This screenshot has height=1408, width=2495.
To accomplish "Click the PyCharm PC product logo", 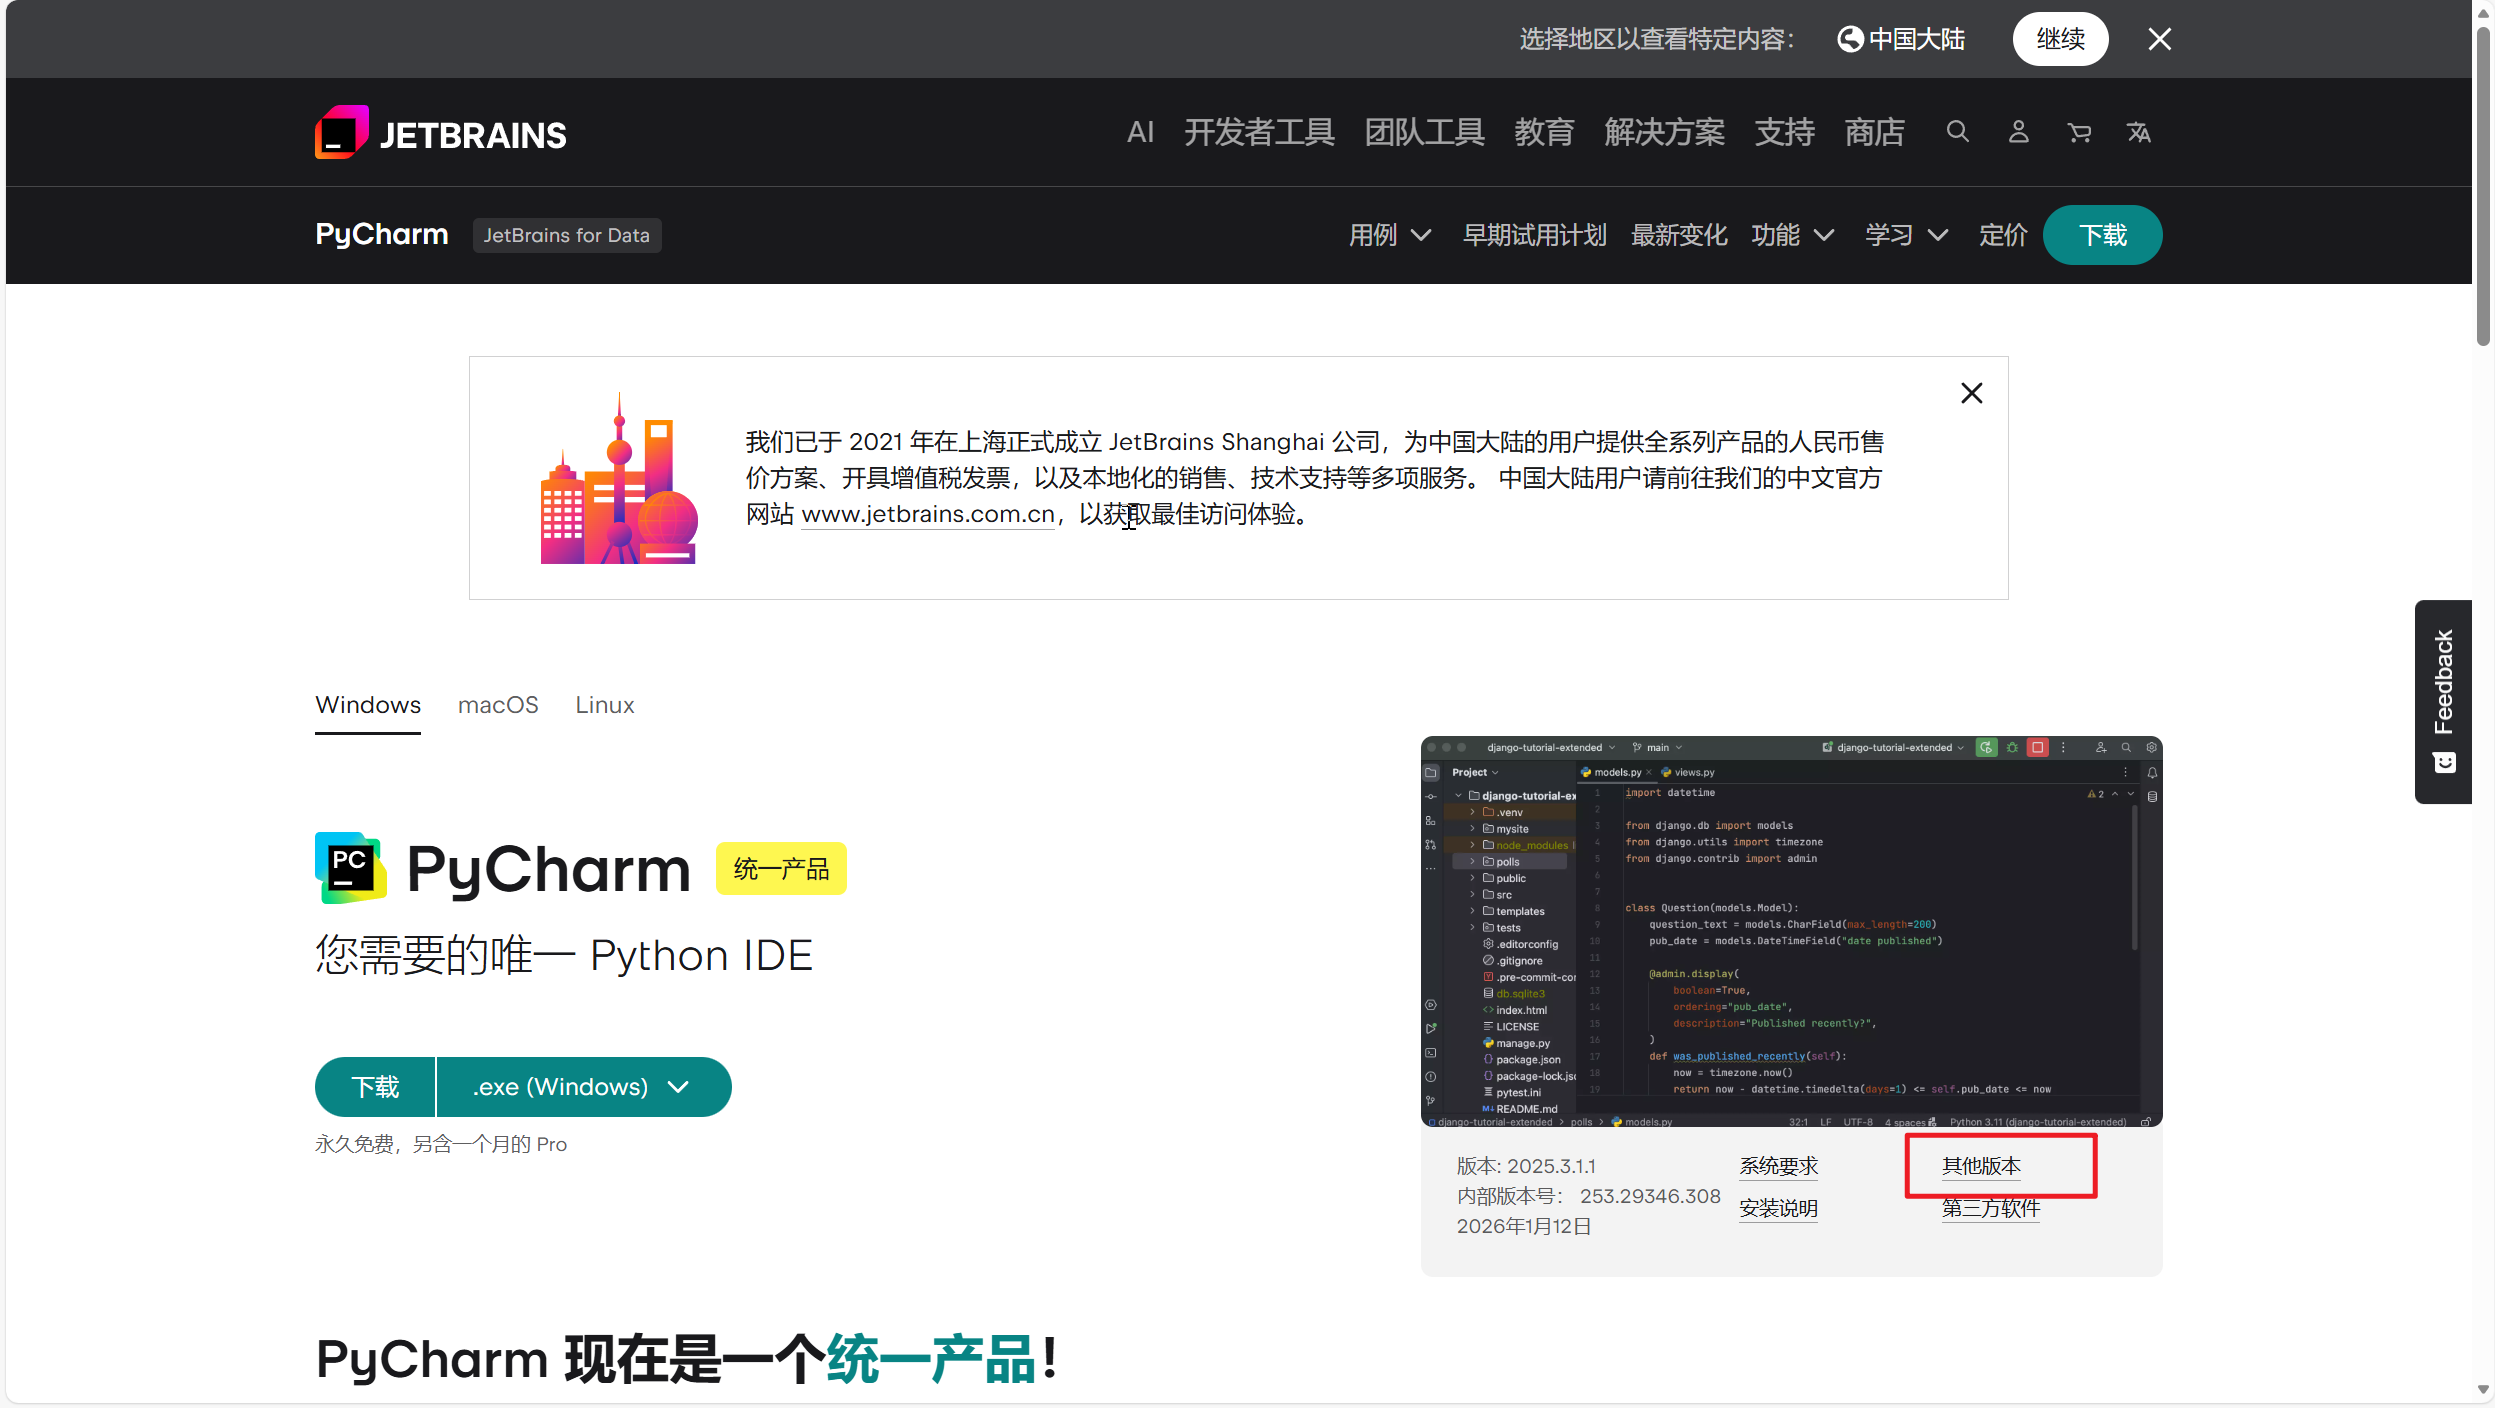I will coord(350,867).
